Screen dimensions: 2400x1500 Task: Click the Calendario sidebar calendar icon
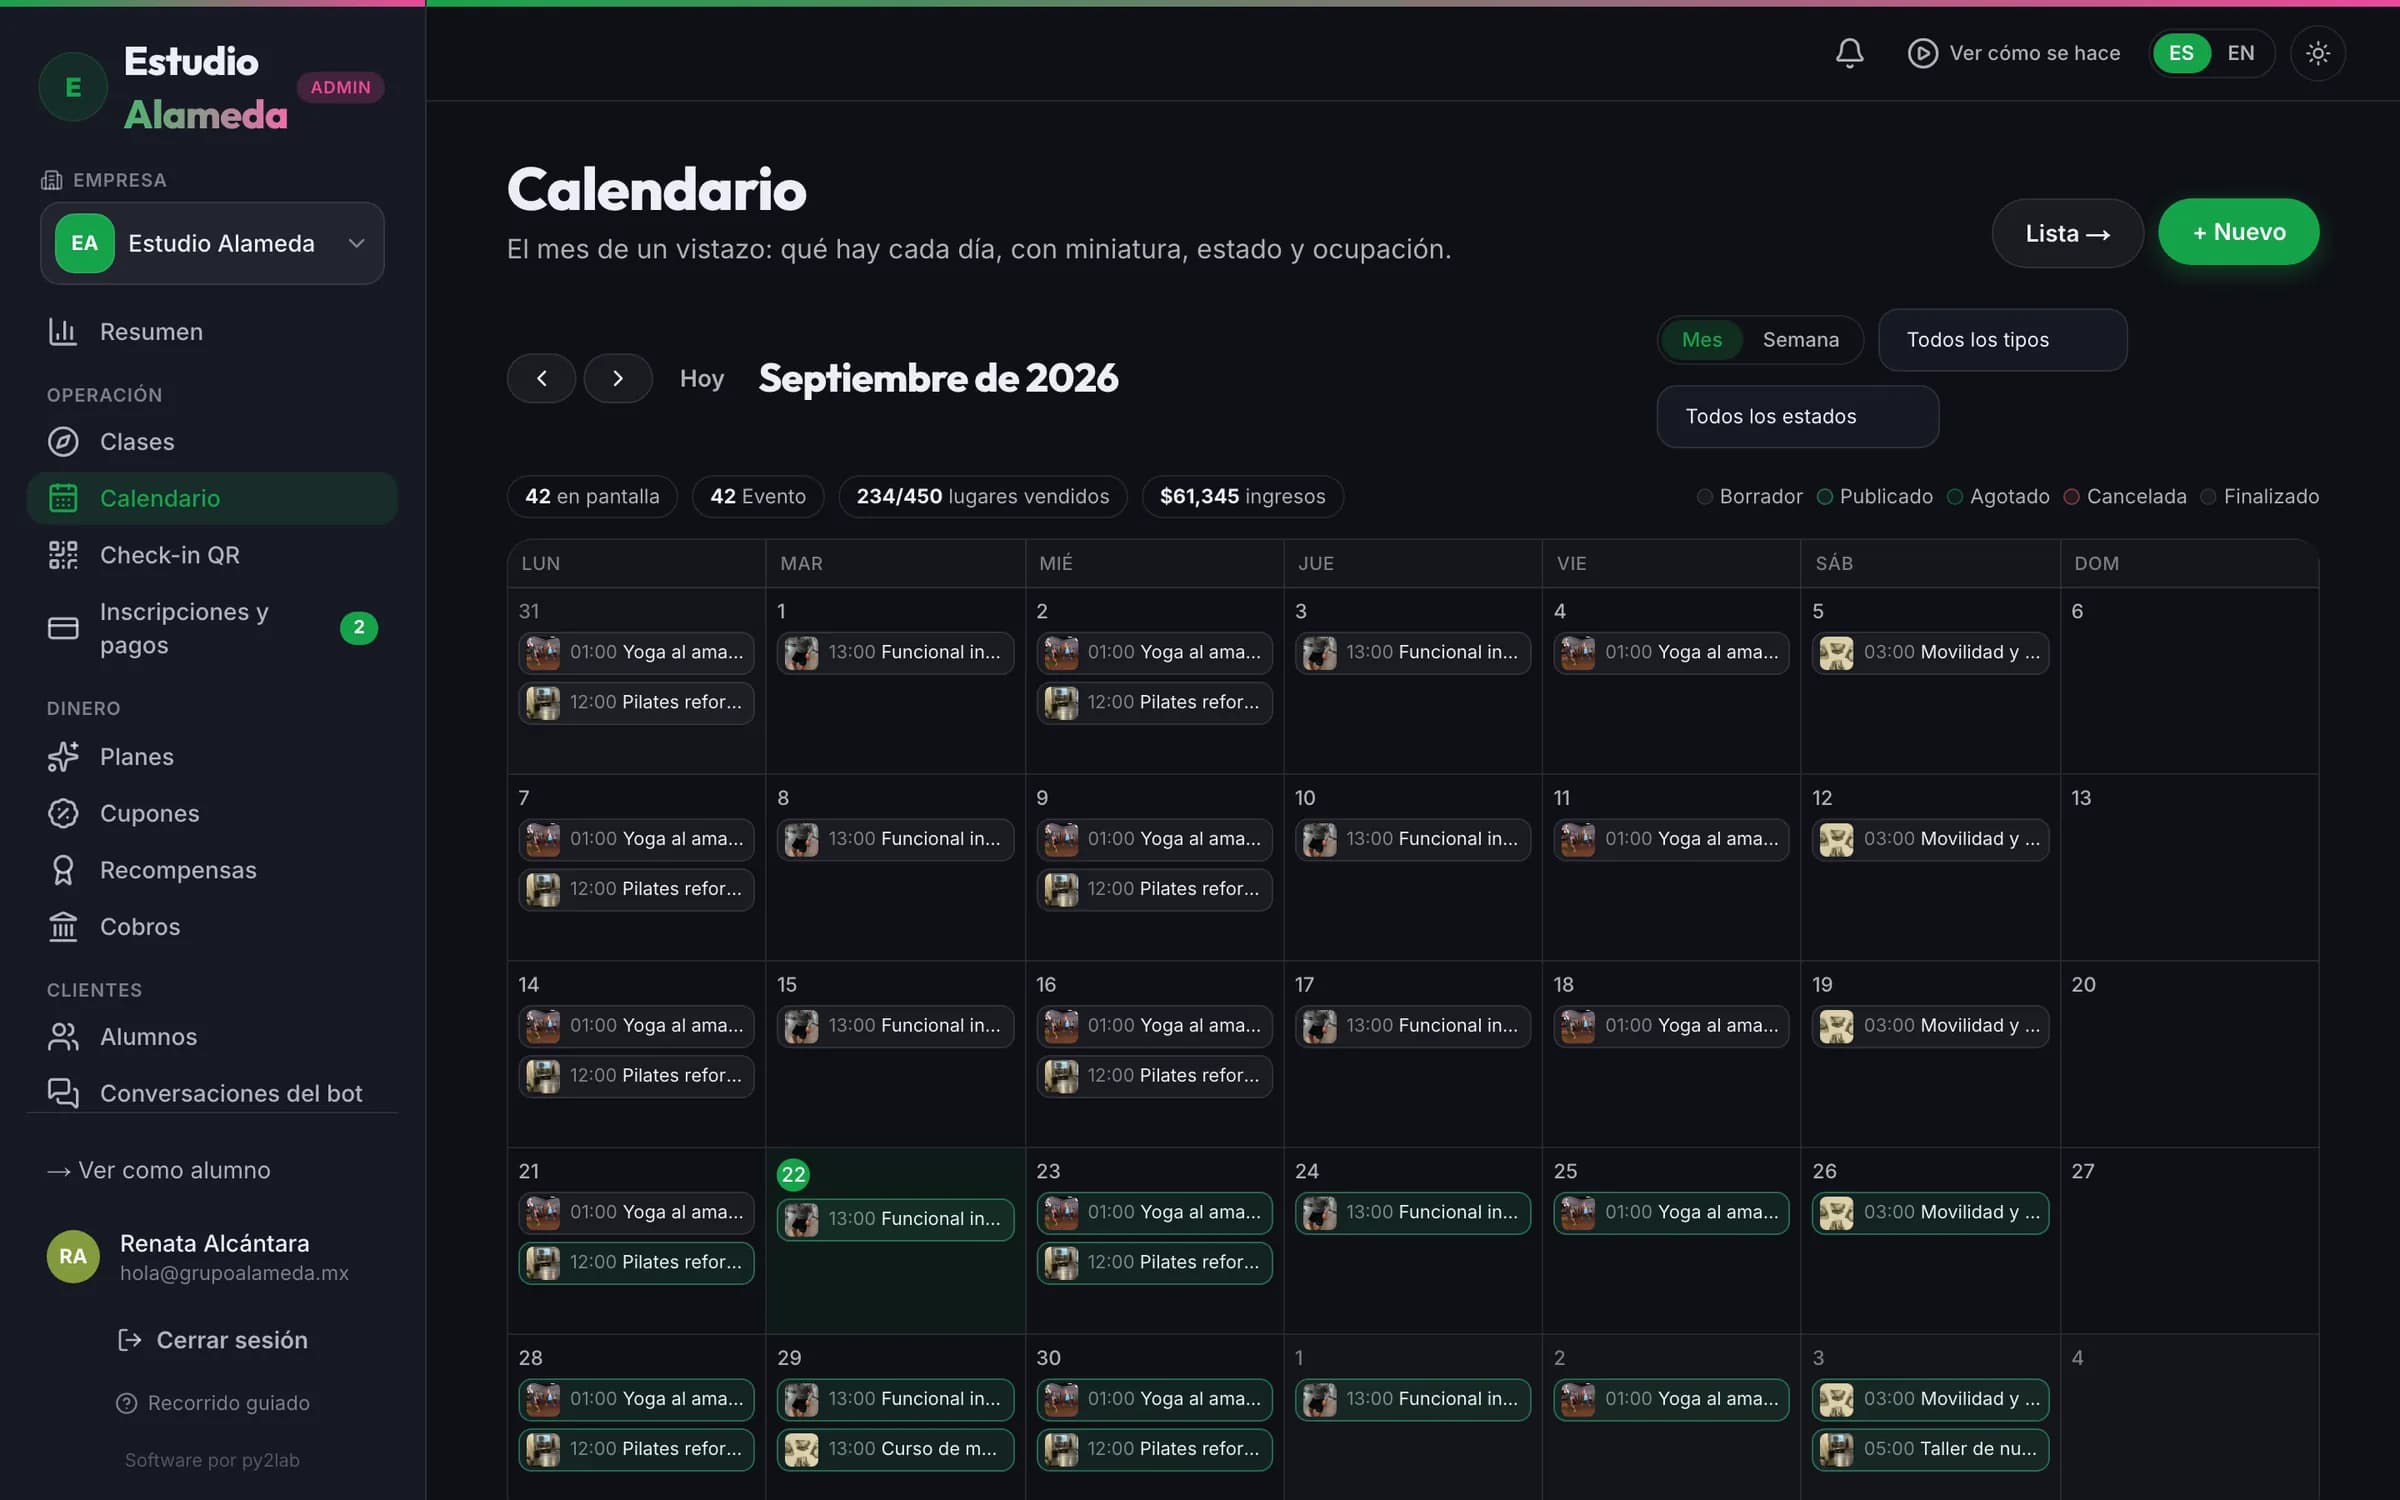tap(63, 498)
